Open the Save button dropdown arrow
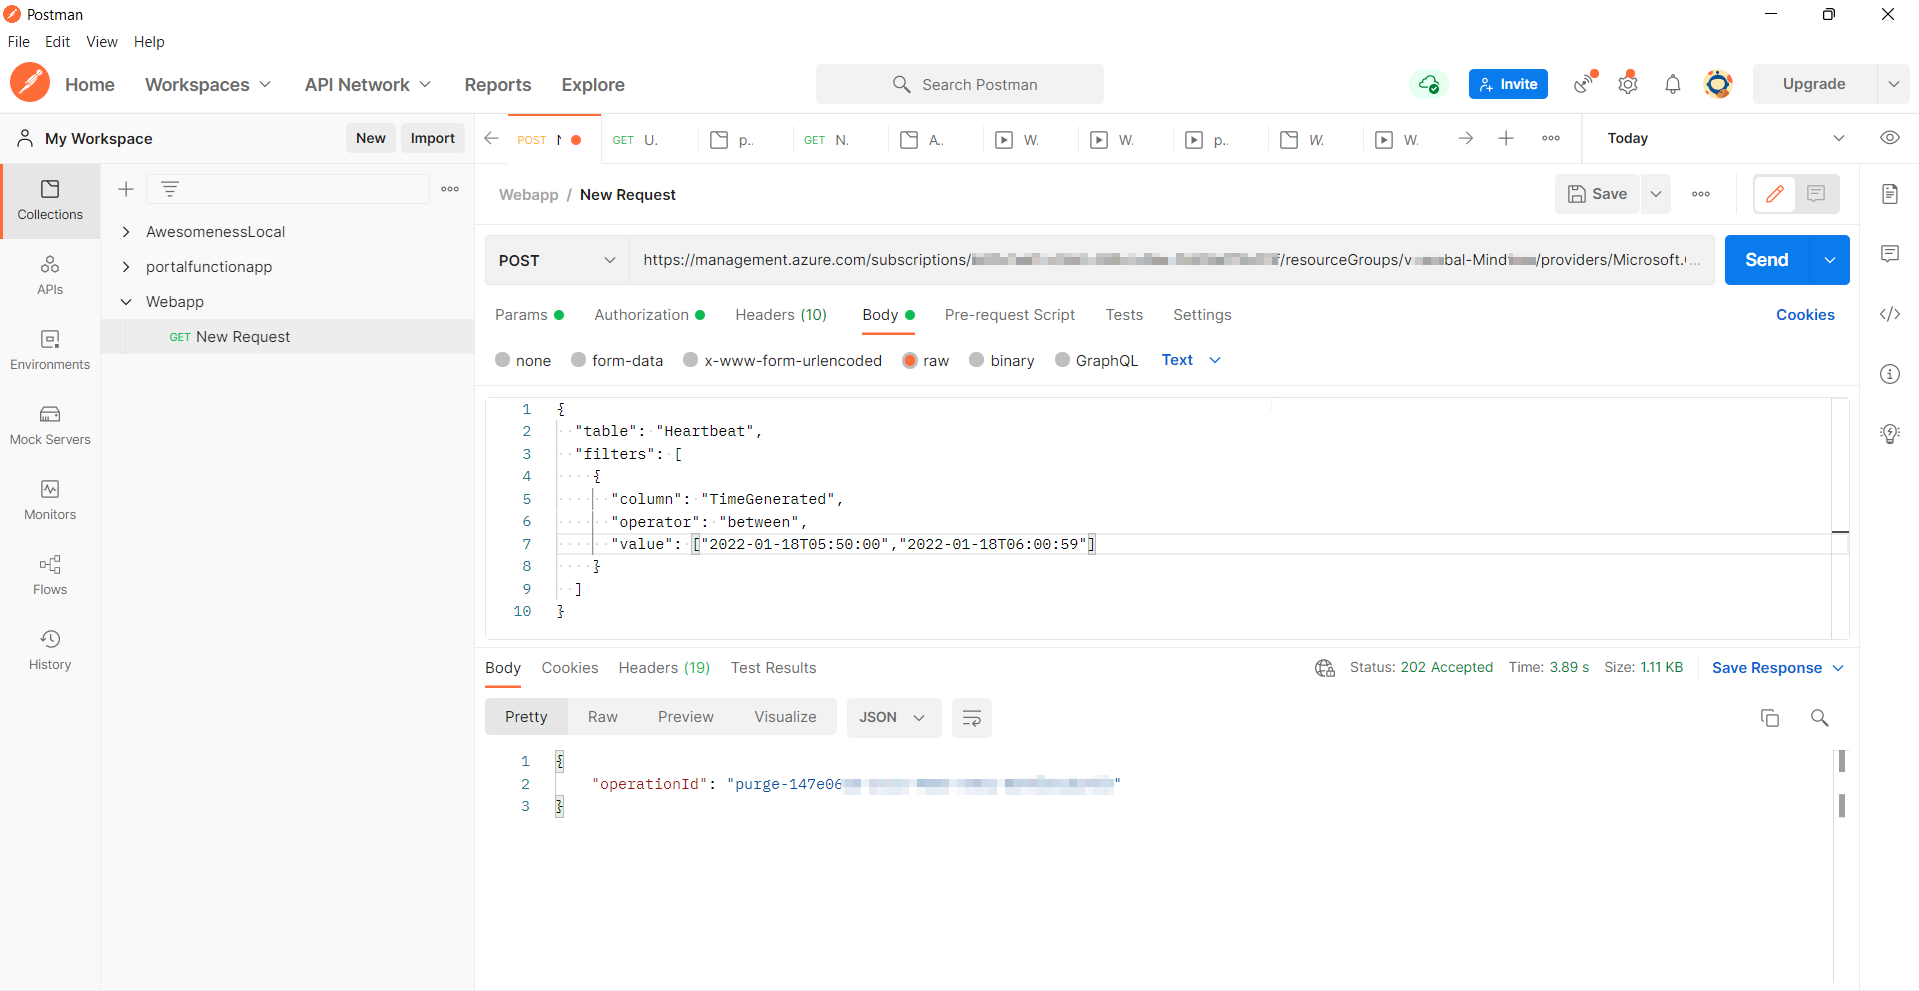The image size is (1919, 991). 1656,194
